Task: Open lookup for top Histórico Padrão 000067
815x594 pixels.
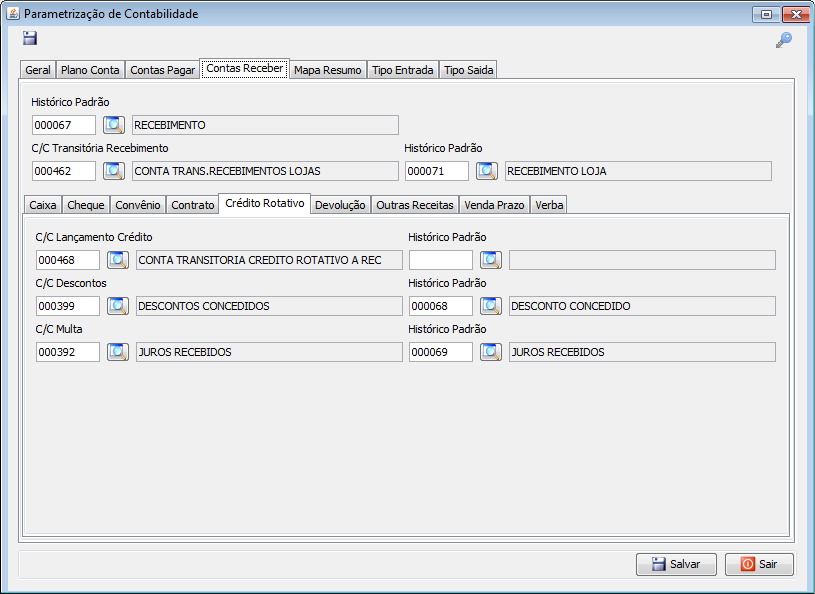Action: tap(114, 125)
